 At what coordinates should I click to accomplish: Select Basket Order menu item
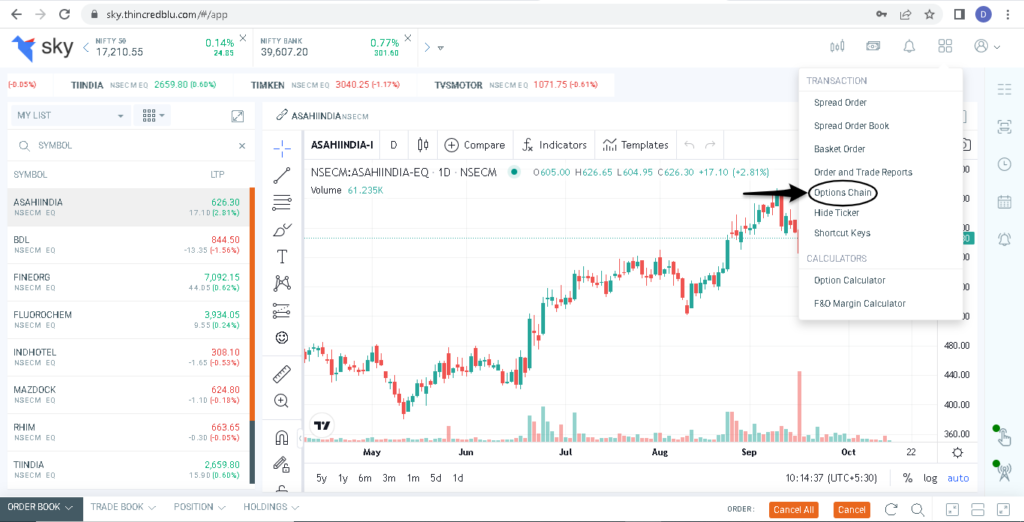(839, 149)
